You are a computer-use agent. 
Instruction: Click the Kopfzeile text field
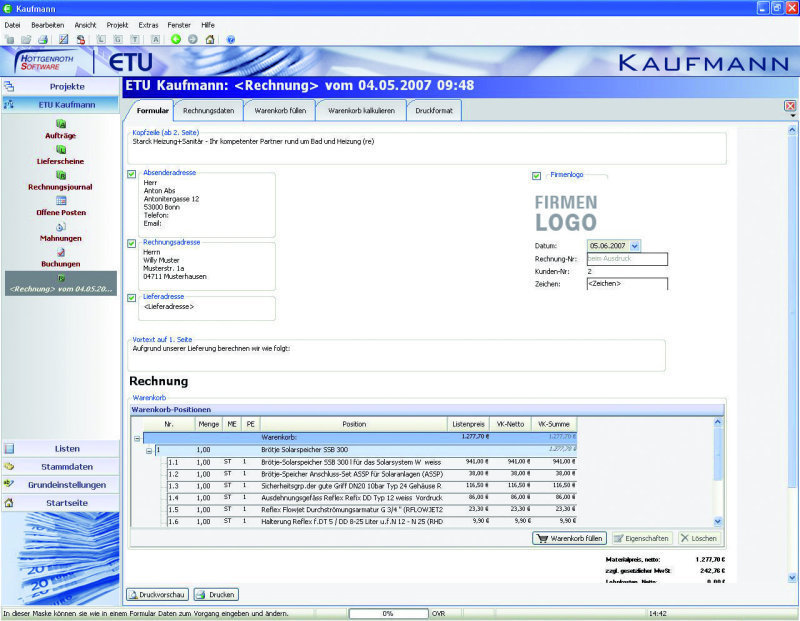(427, 148)
